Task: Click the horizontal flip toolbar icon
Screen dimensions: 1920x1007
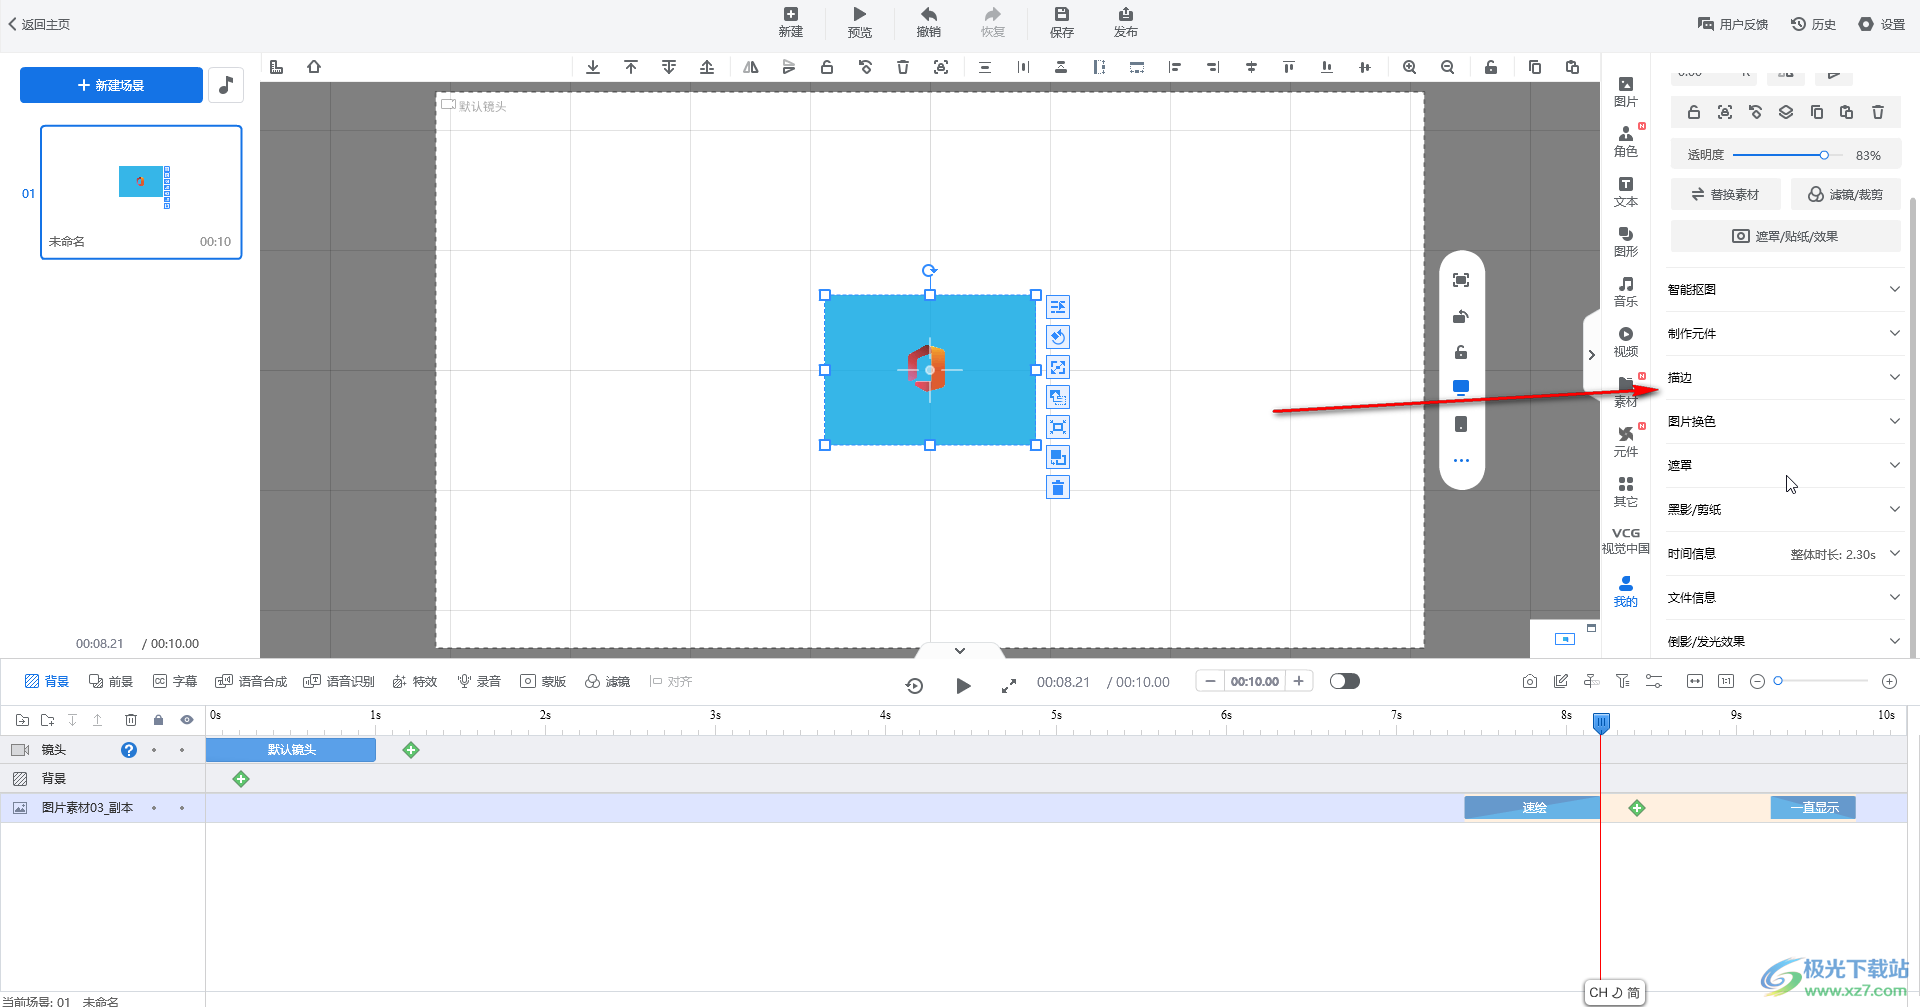Action: [x=751, y=67]
